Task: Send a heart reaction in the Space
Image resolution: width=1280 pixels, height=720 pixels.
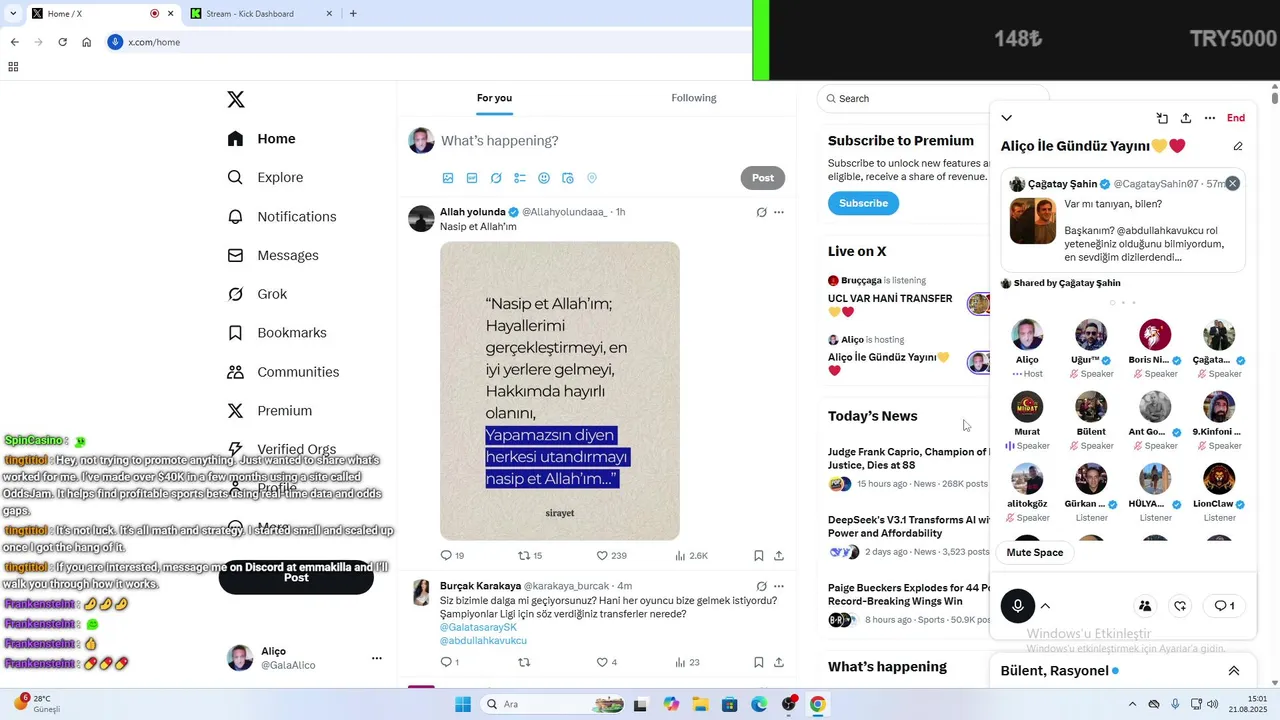Action: tap(1180, 606)
